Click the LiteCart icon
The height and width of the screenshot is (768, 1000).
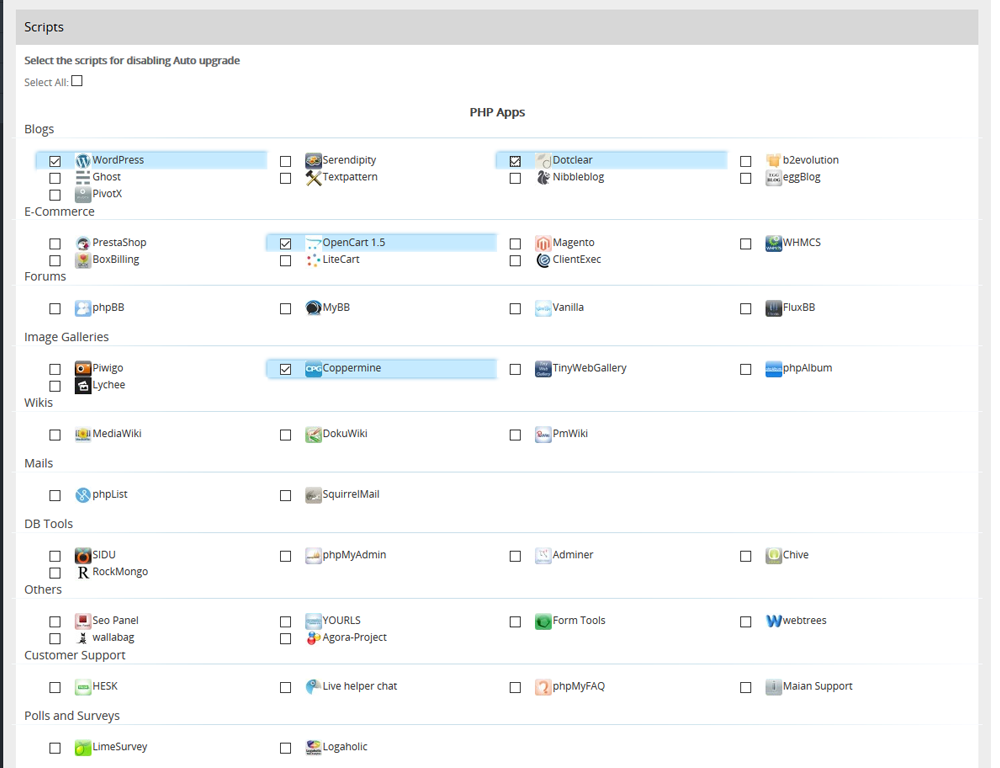(x=313, y=260)
